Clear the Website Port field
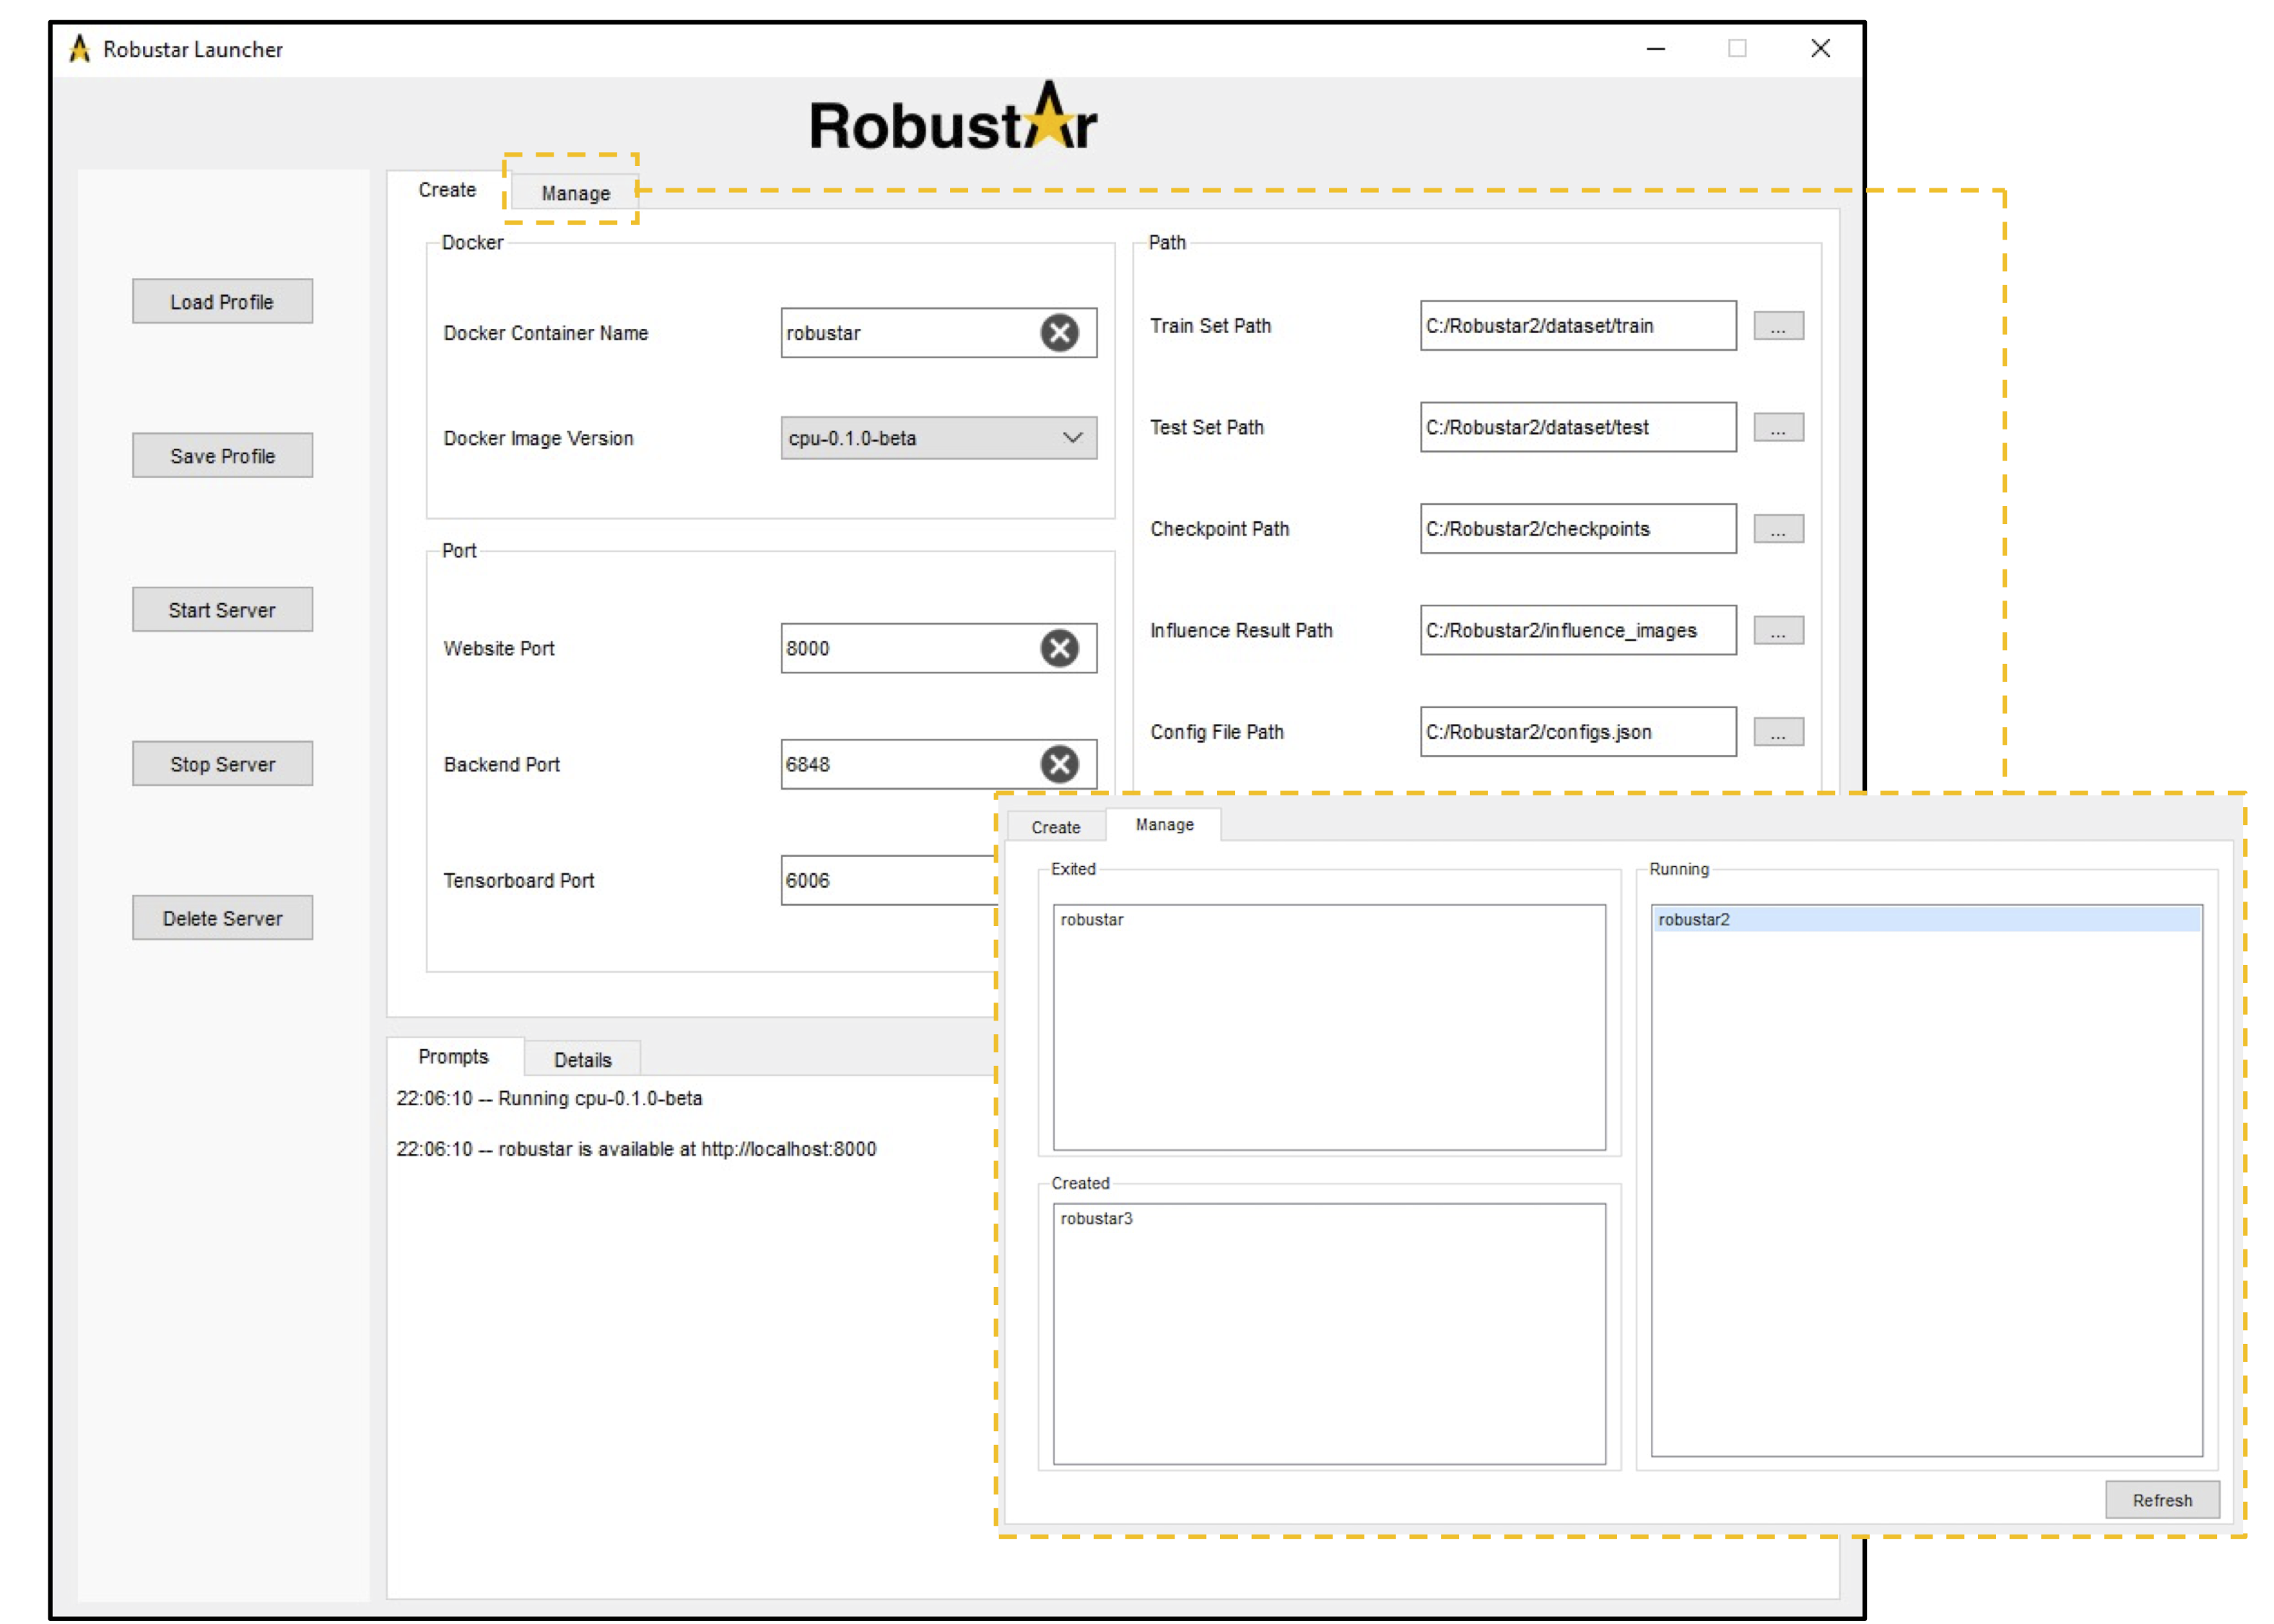This screenshot has width=2274, height=1624. click(x=1059, y=648)
